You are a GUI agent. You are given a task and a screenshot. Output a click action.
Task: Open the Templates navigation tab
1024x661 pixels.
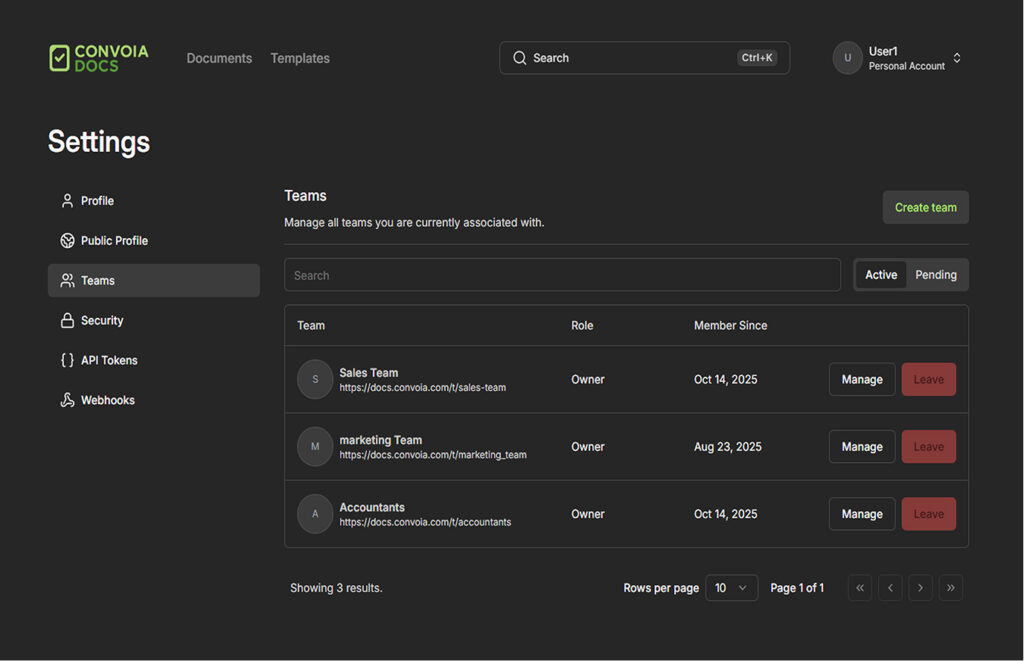[300, 58]
